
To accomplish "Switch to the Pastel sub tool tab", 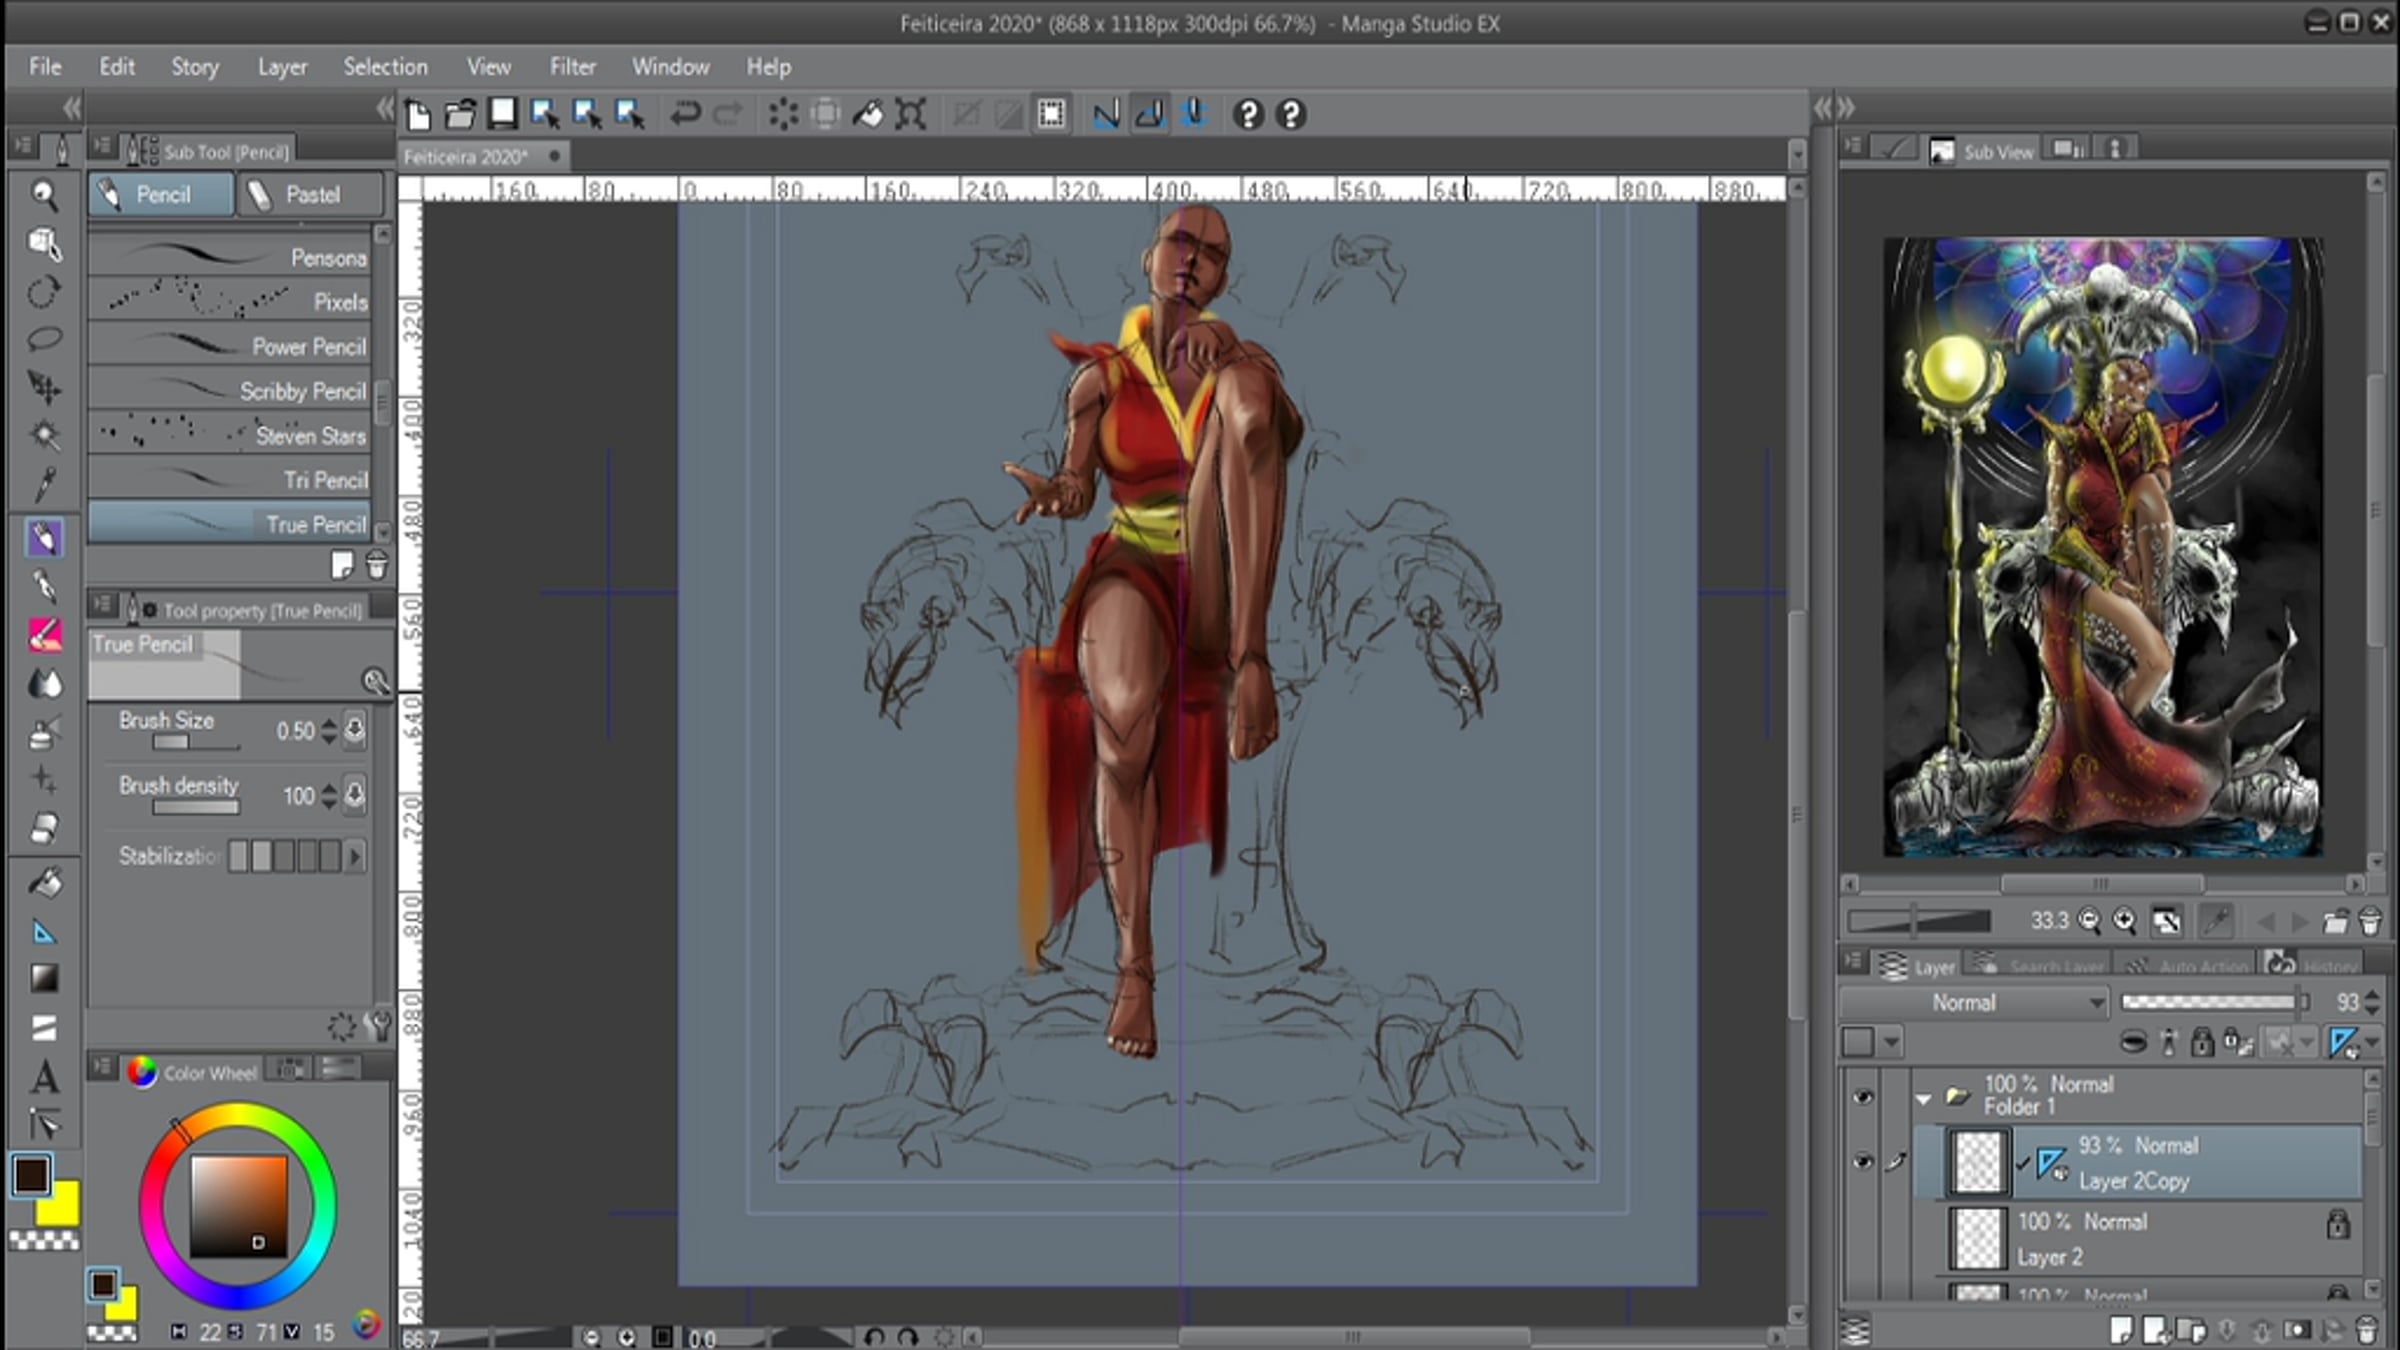I will point(309,195).
